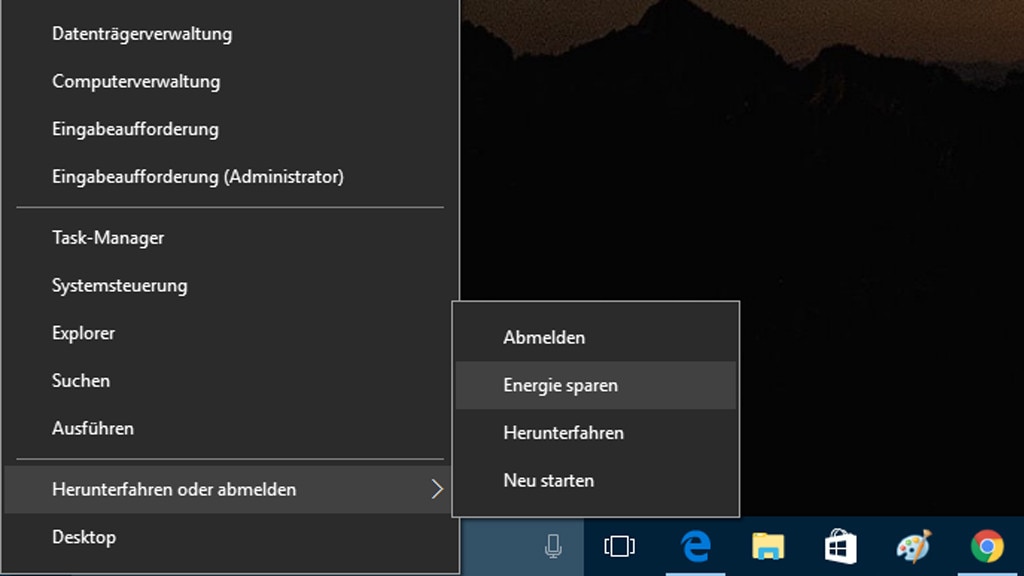The height and width of the screenshot is (576, 1024).
Task: Select Neu starten to restart
Action: [548, 481]
